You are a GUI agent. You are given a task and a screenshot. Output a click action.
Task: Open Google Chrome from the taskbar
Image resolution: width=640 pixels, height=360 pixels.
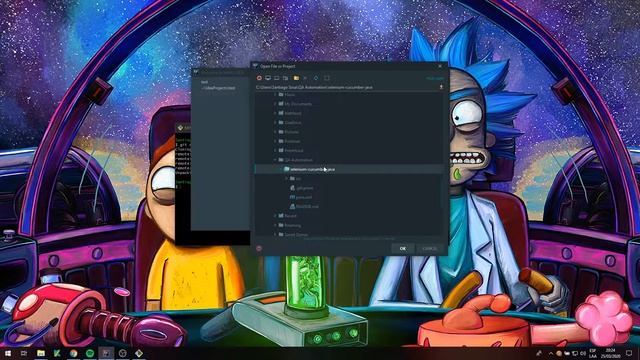click(x=73, y=353)
